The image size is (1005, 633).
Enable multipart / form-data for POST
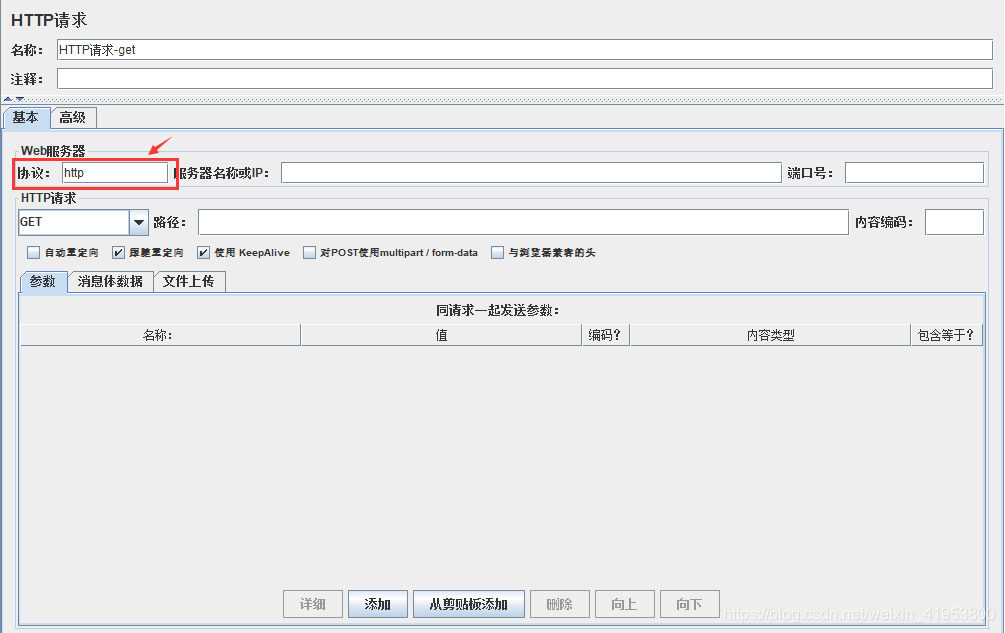coord(309,252)
